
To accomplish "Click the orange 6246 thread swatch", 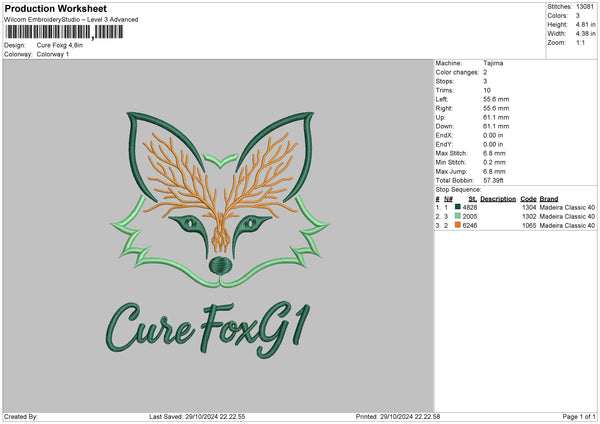I will (457, 226).
